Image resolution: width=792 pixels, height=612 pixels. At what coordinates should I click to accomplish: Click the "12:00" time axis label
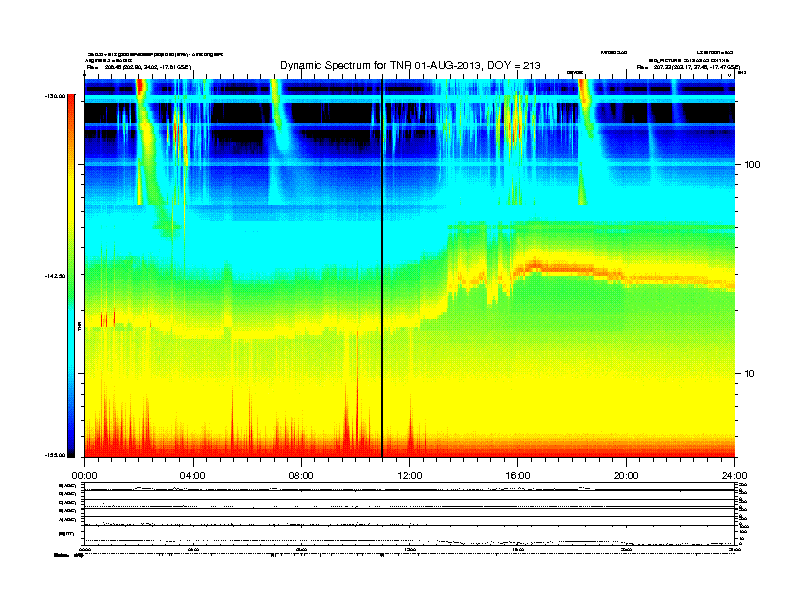pyautogui.click(x=410, y=476)
